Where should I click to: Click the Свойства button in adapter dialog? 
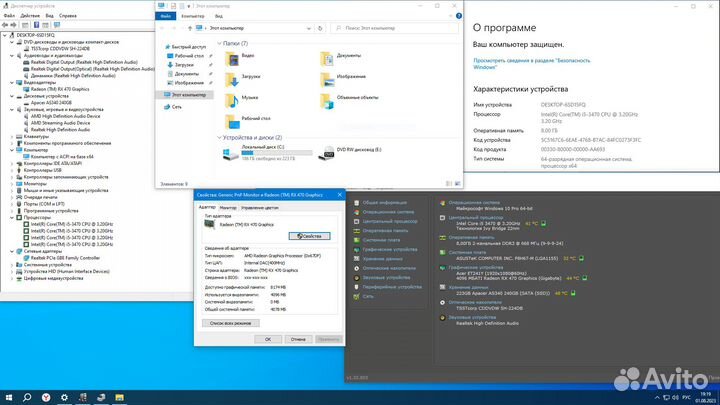point(309,236)
